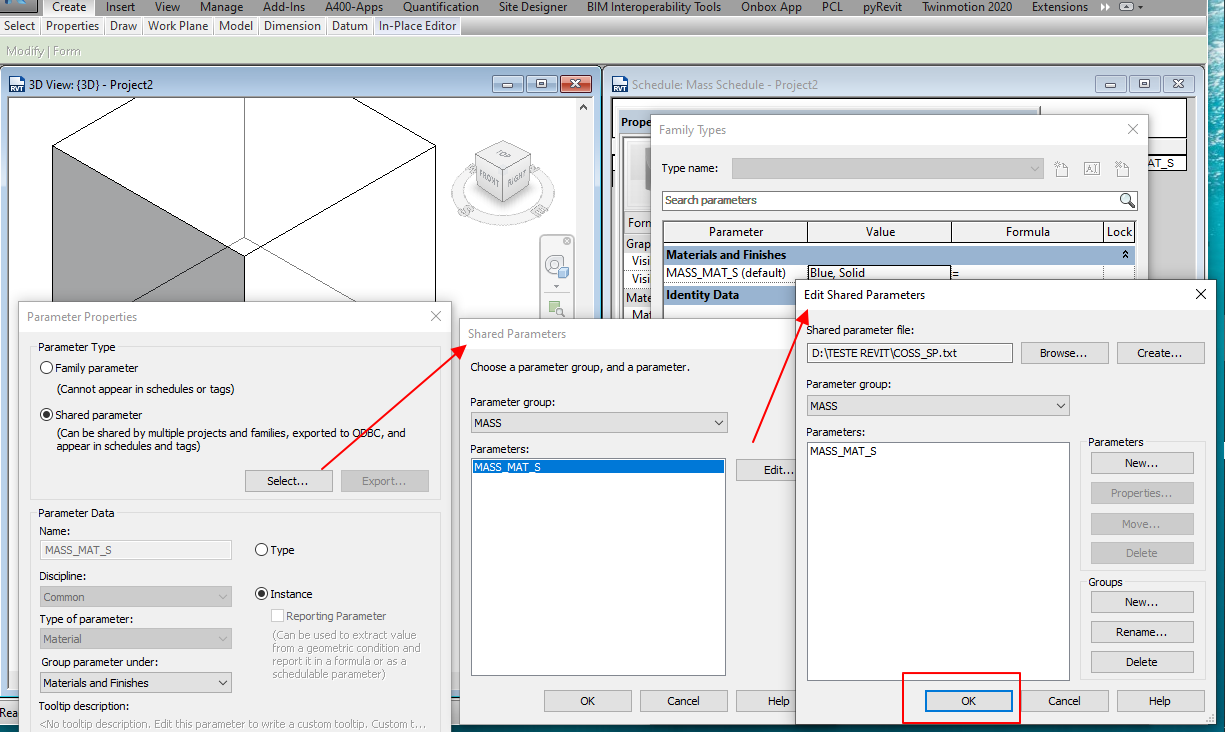
Task: Delete the current type in Family Types
Action: click(x=1121, y=168)
